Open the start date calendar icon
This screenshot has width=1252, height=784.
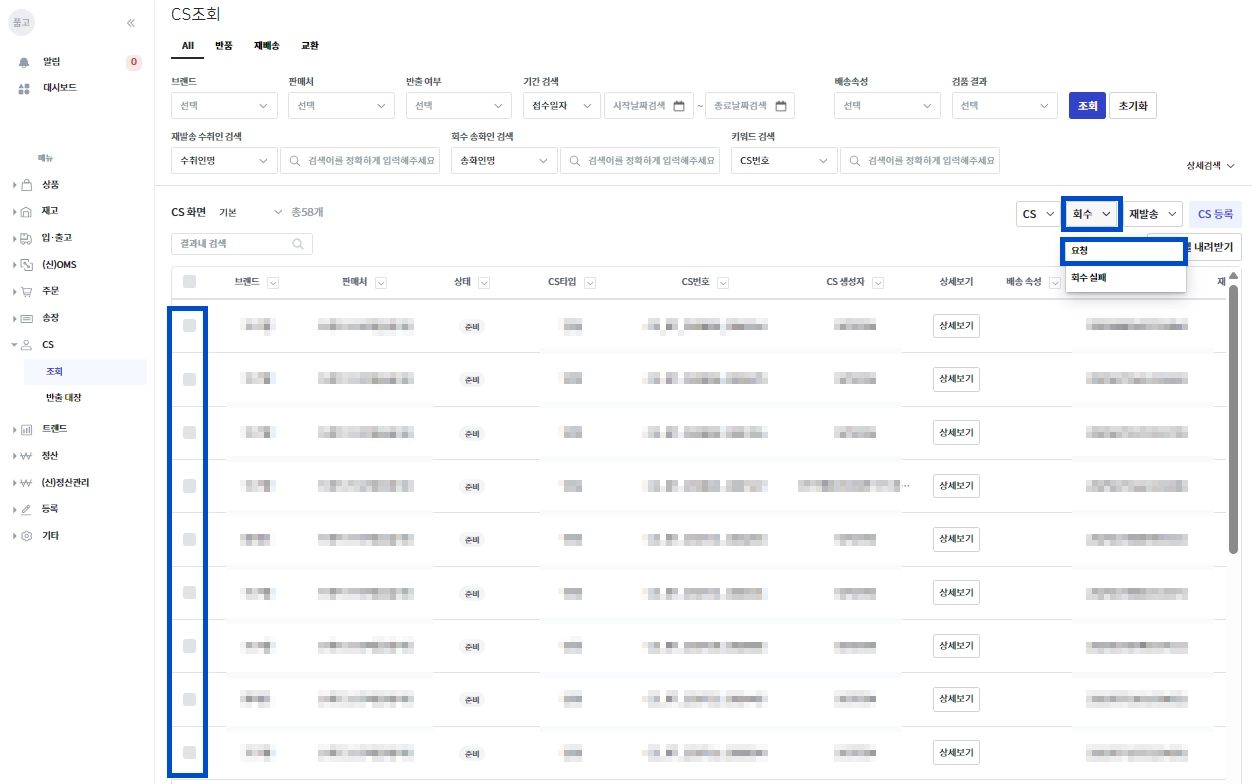tap(679, 106)
